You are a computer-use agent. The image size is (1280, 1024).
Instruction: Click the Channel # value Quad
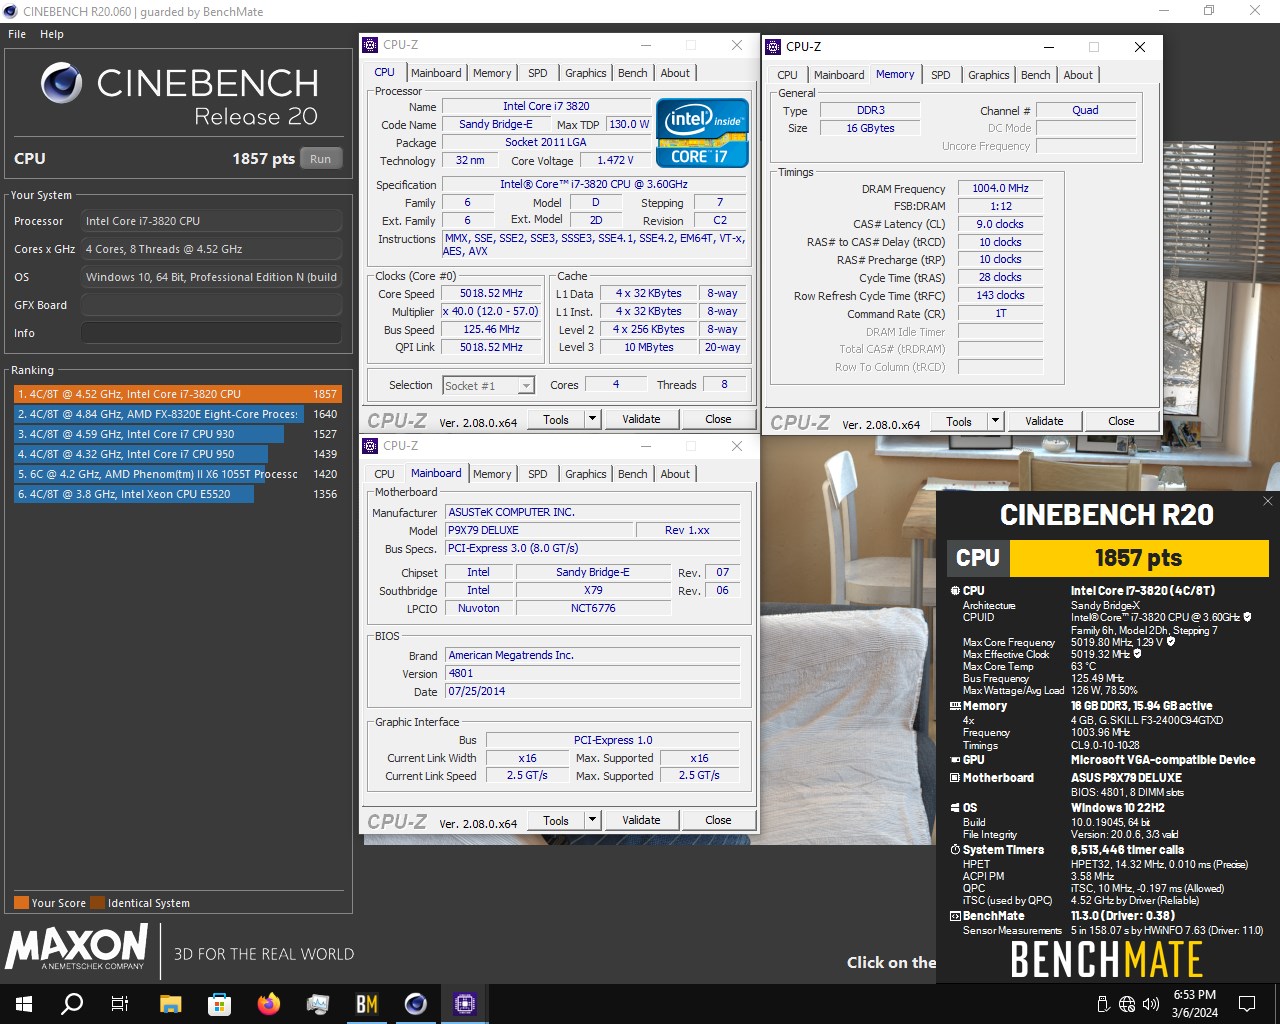tap(1085, 110)
